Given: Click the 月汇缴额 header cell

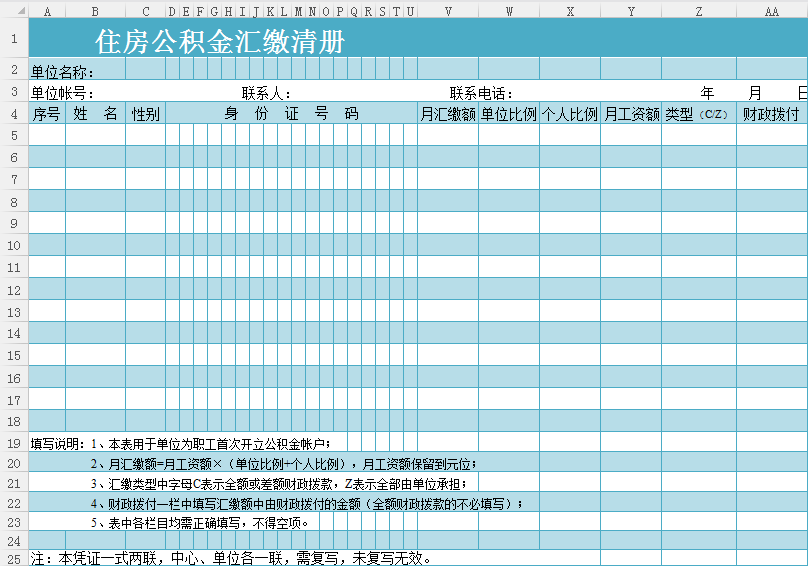Looking at the screenshot, I should (447, 114).
